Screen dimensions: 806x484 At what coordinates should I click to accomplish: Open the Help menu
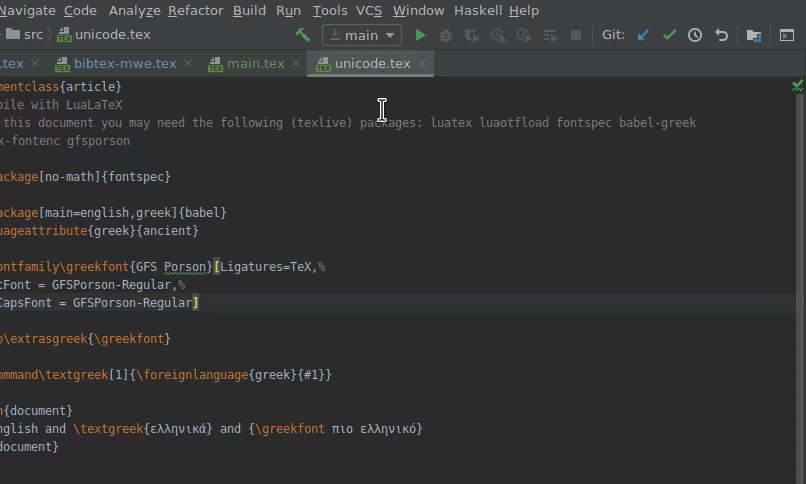tap(524, 10)
